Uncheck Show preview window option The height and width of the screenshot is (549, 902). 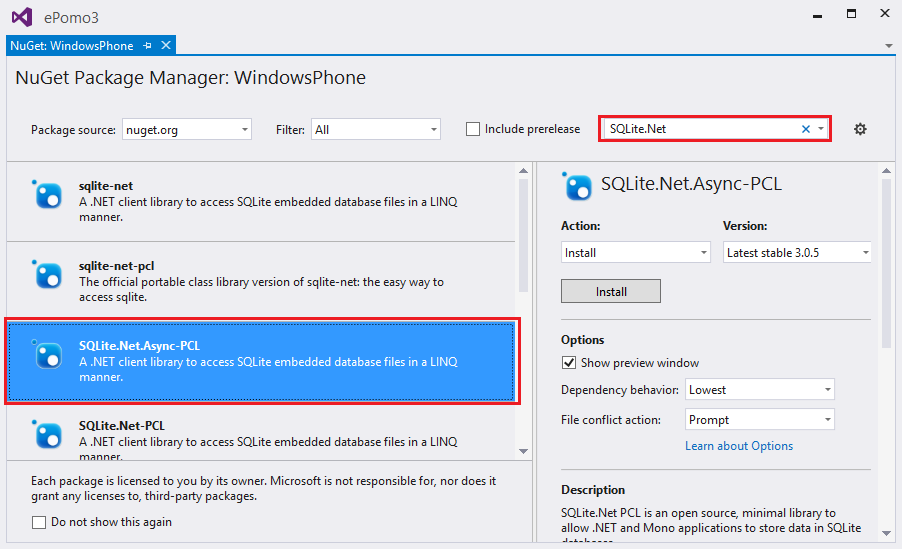pos(569,363)
